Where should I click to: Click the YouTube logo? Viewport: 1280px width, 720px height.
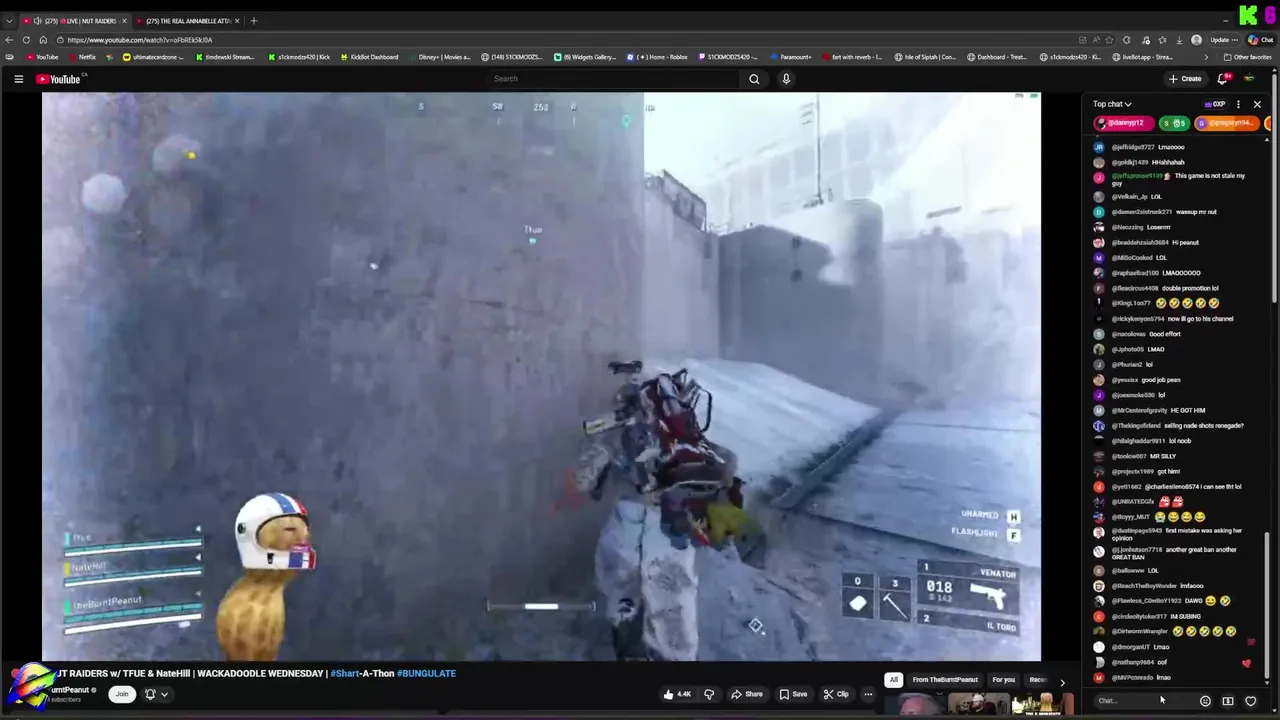pyautogui.click(x=60, y=79)
